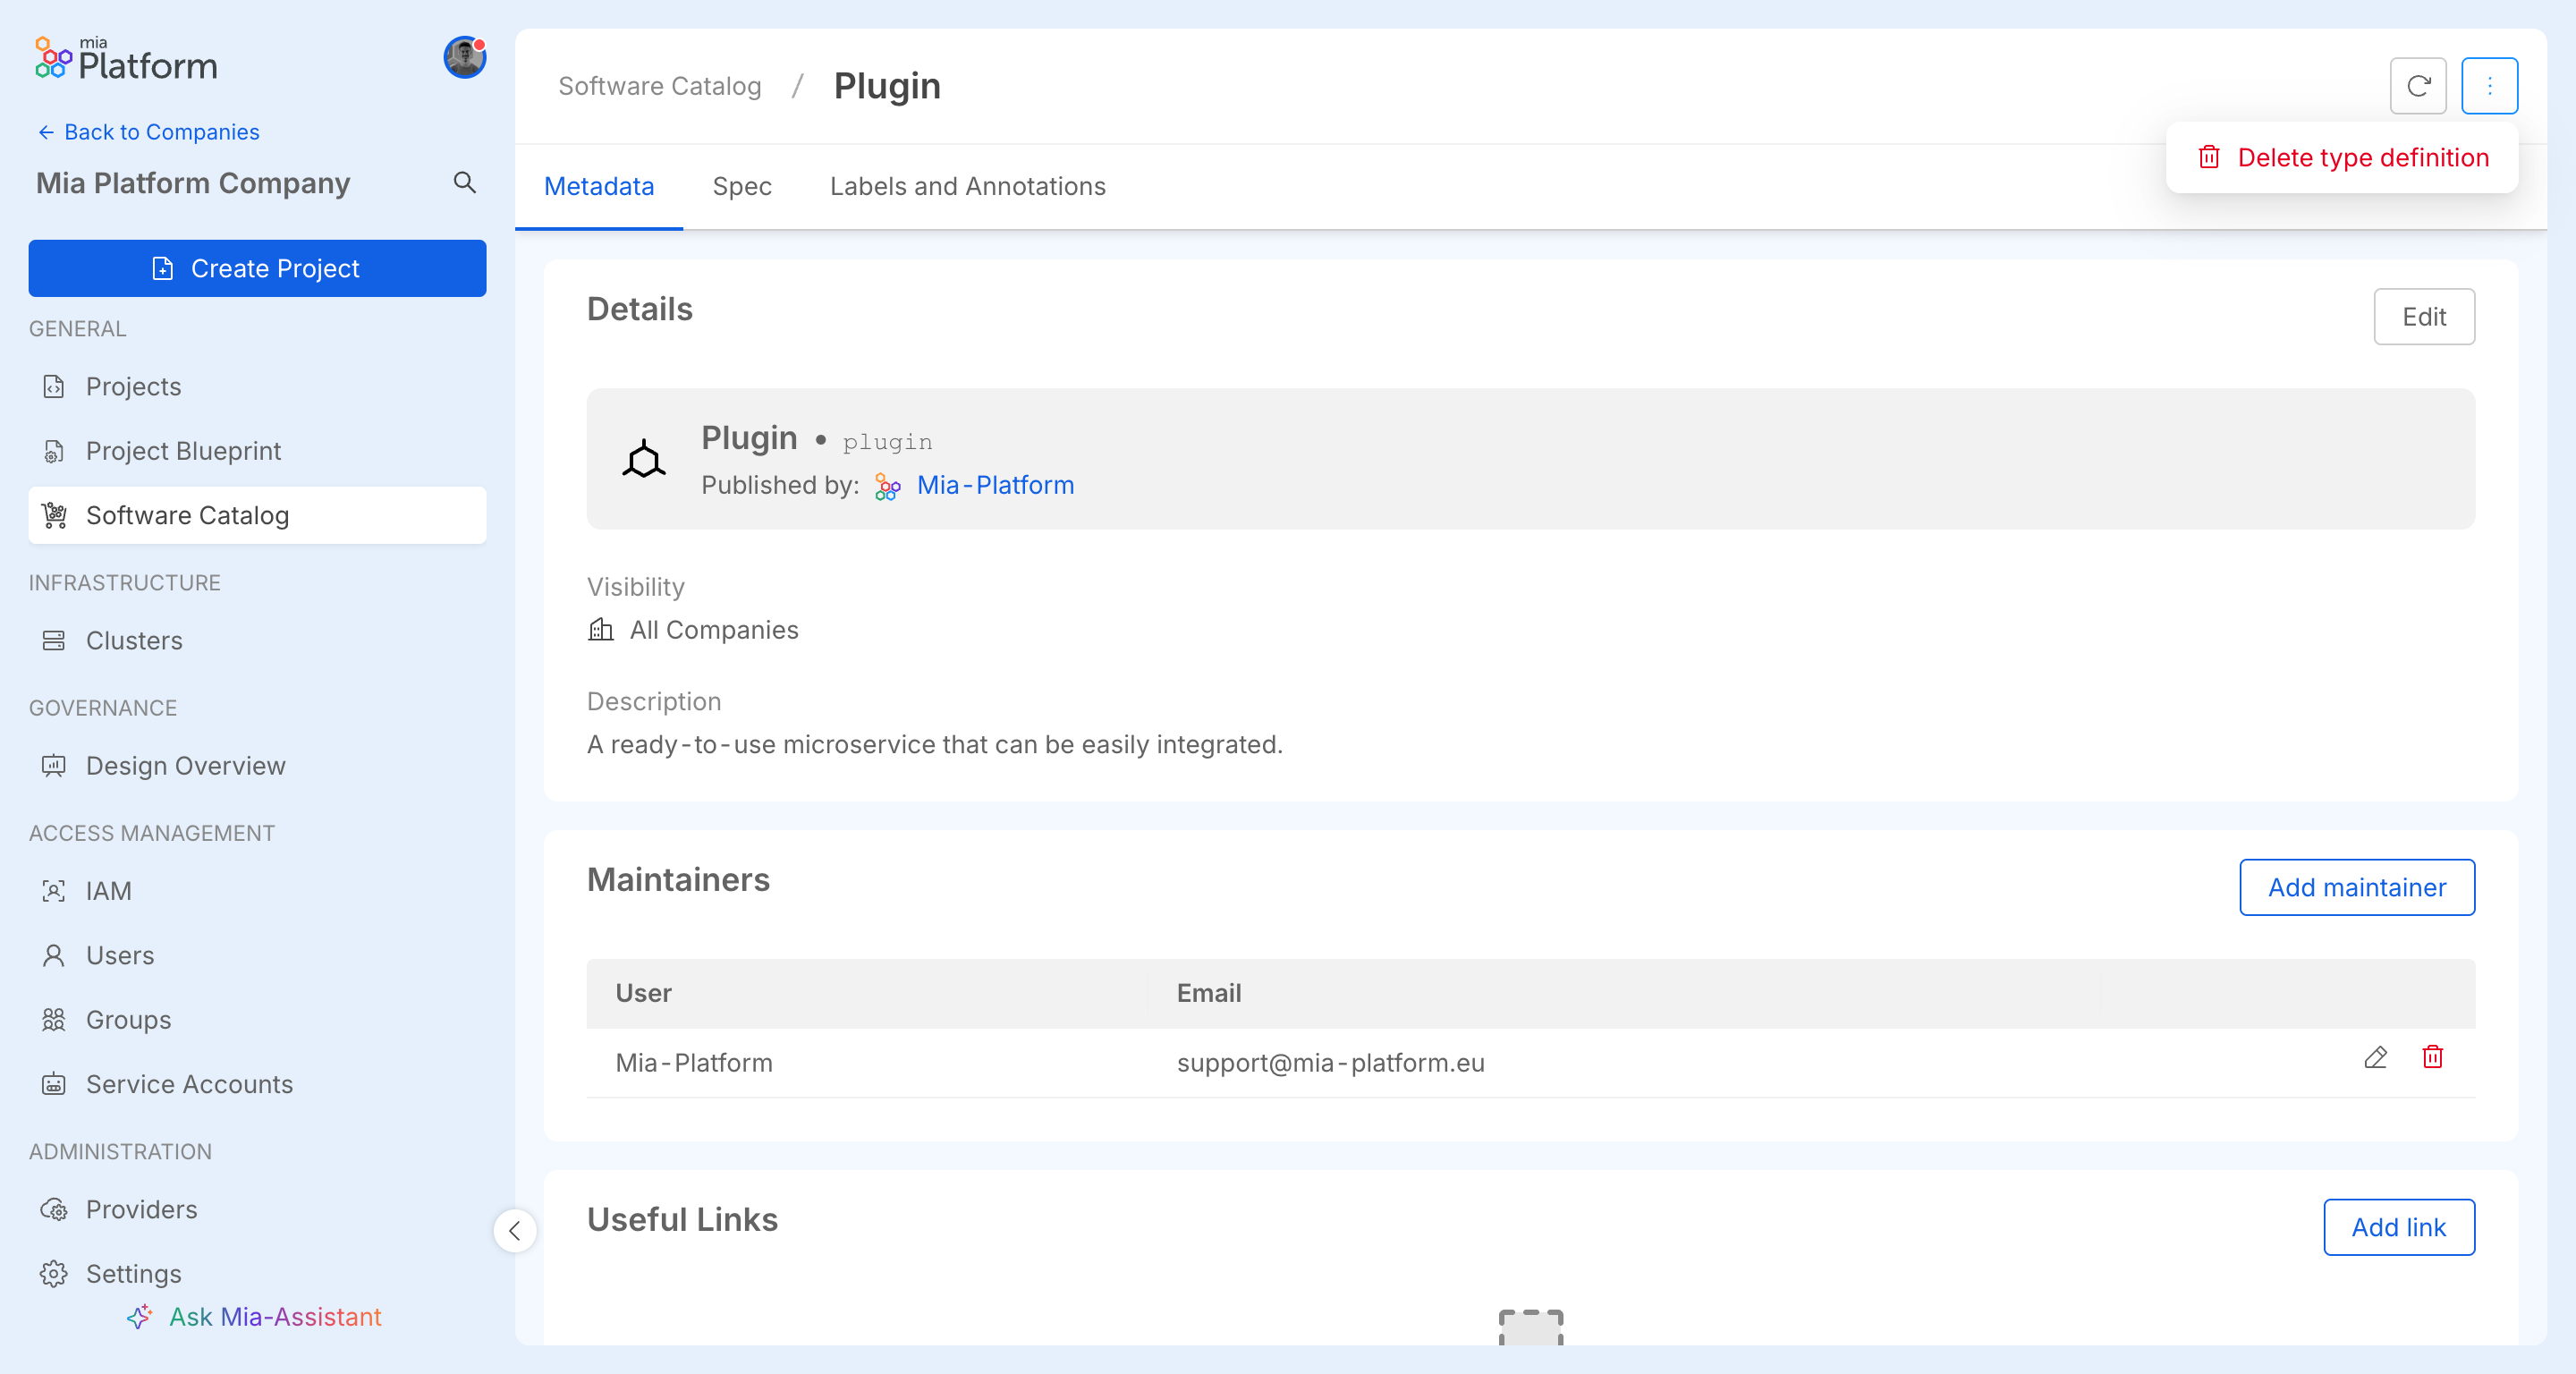
Task: Navigate to Software Catalog breadcrumb
Action: point(659,86)
